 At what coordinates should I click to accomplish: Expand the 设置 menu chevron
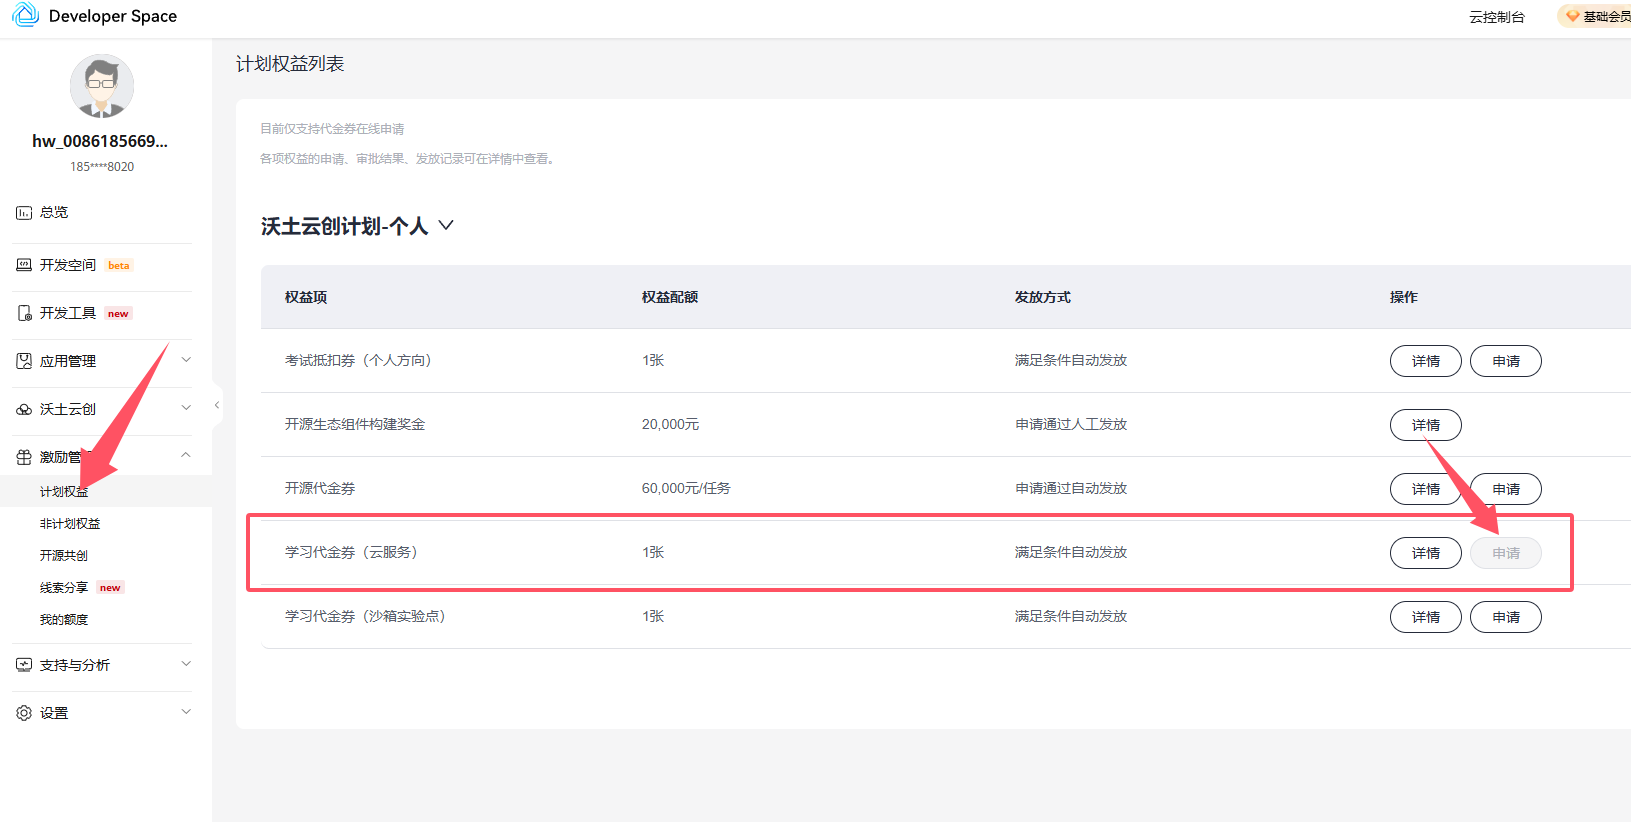tap(186, 712)
